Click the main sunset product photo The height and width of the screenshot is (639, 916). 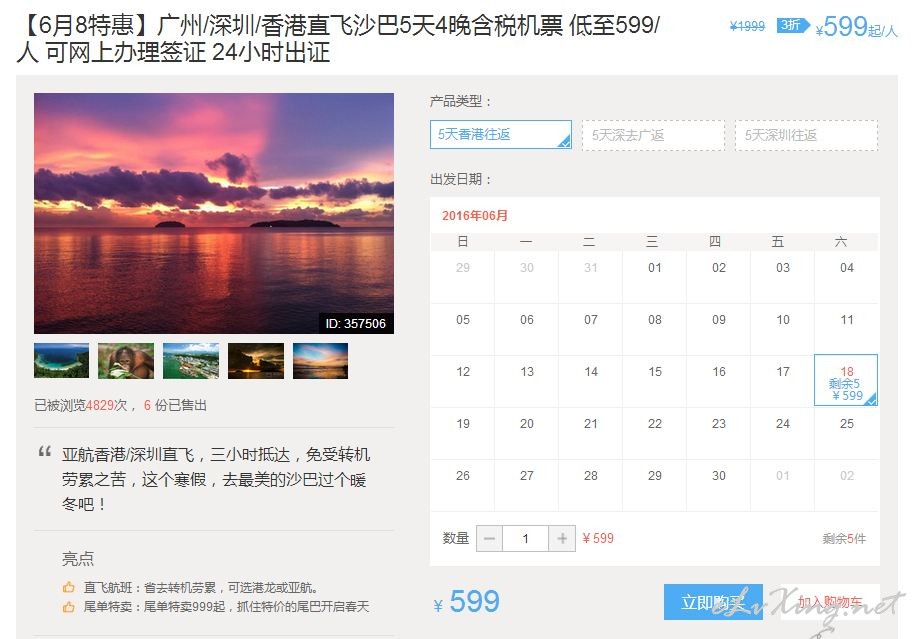coord(214,213)
